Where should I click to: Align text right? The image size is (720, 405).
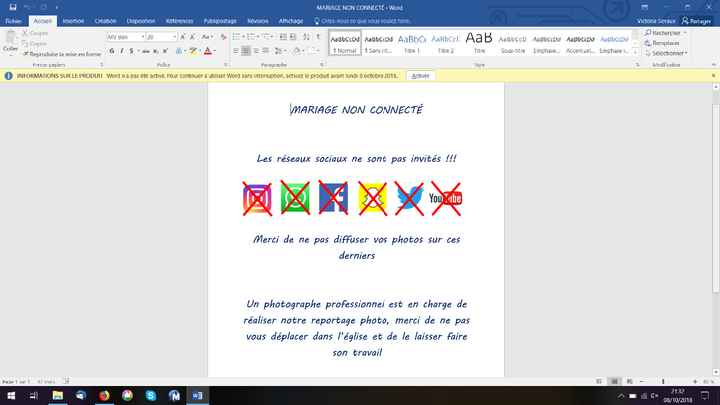[x=256, y=51]
